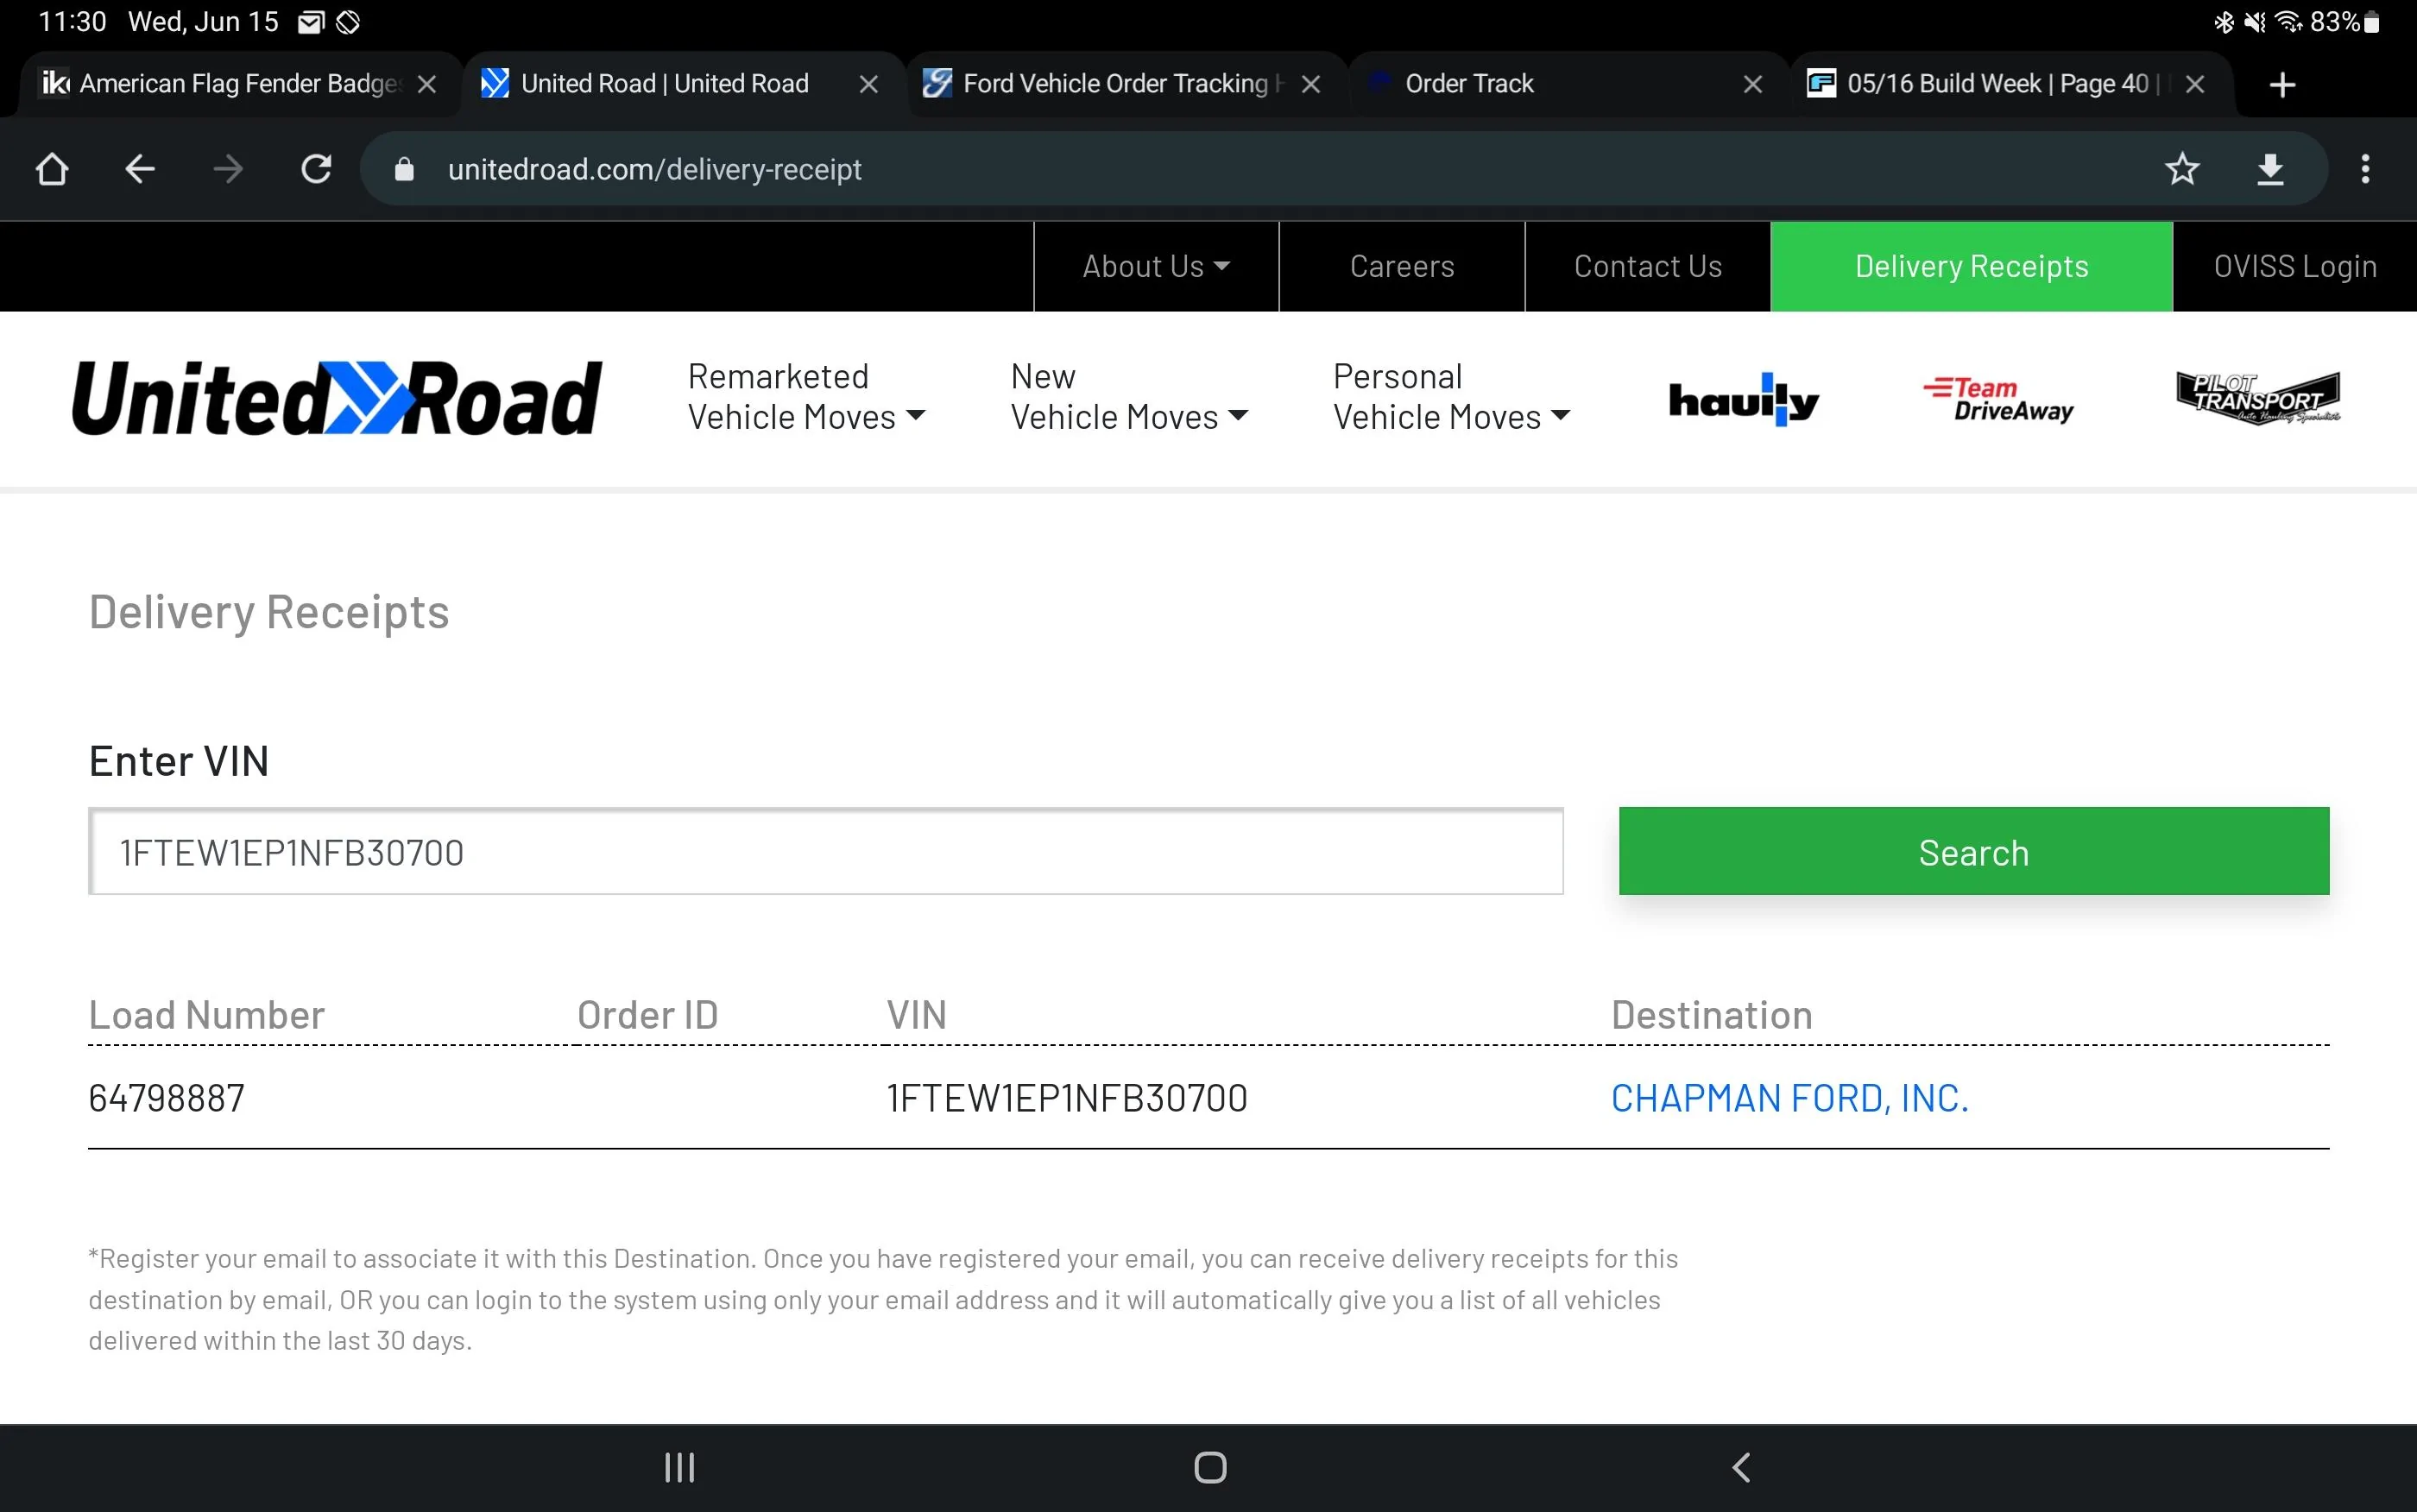The image size is (2417, 1512).
Task: Bookmark page with star icon
Action: pyautogui.click(x=2182, y=169)
